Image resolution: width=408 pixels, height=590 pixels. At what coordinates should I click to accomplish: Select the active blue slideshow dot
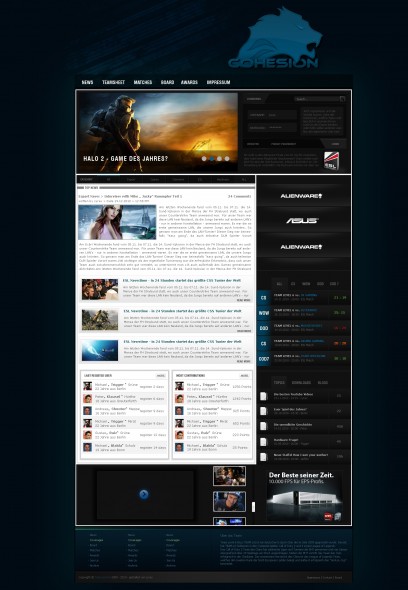coord(212,159)
